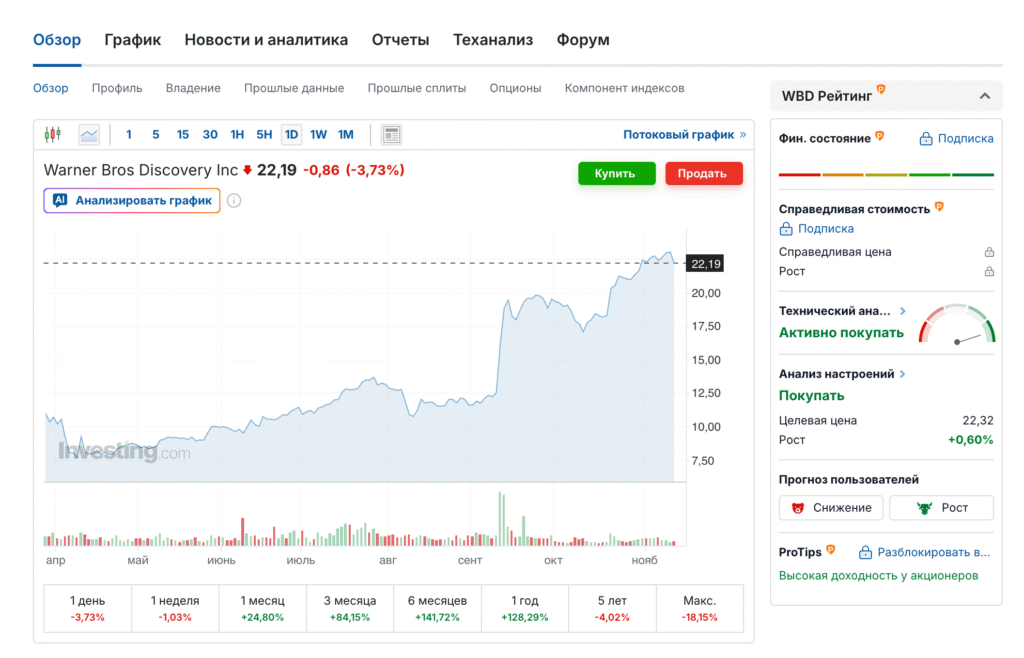Open the Теханализ tab

(x=493, y=40)
